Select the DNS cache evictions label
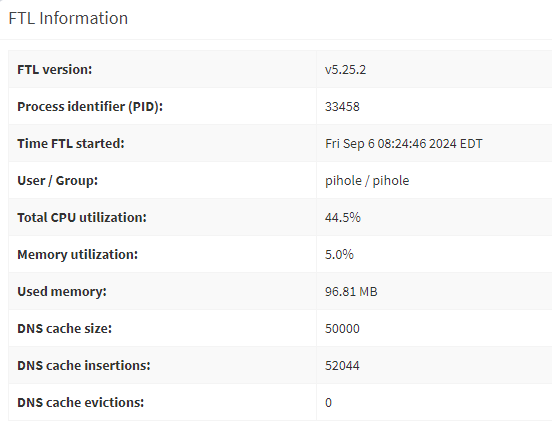552x425 pixels. (x=81, y=402)
